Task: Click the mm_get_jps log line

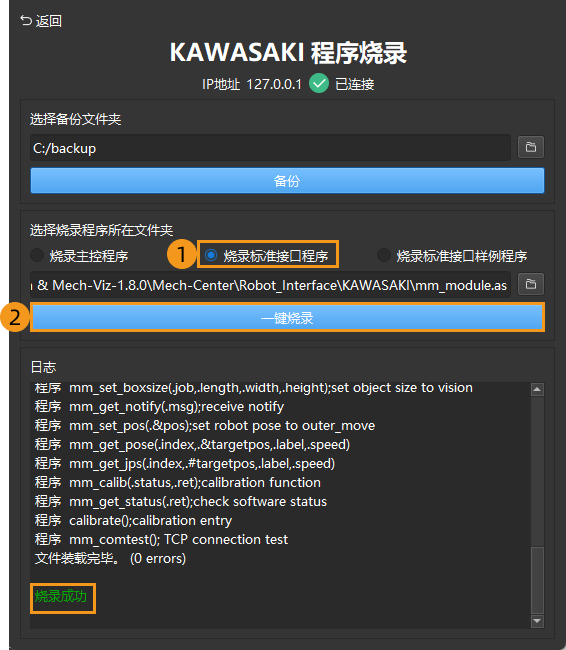Action: pyautogui.click(x=185, y=463)
